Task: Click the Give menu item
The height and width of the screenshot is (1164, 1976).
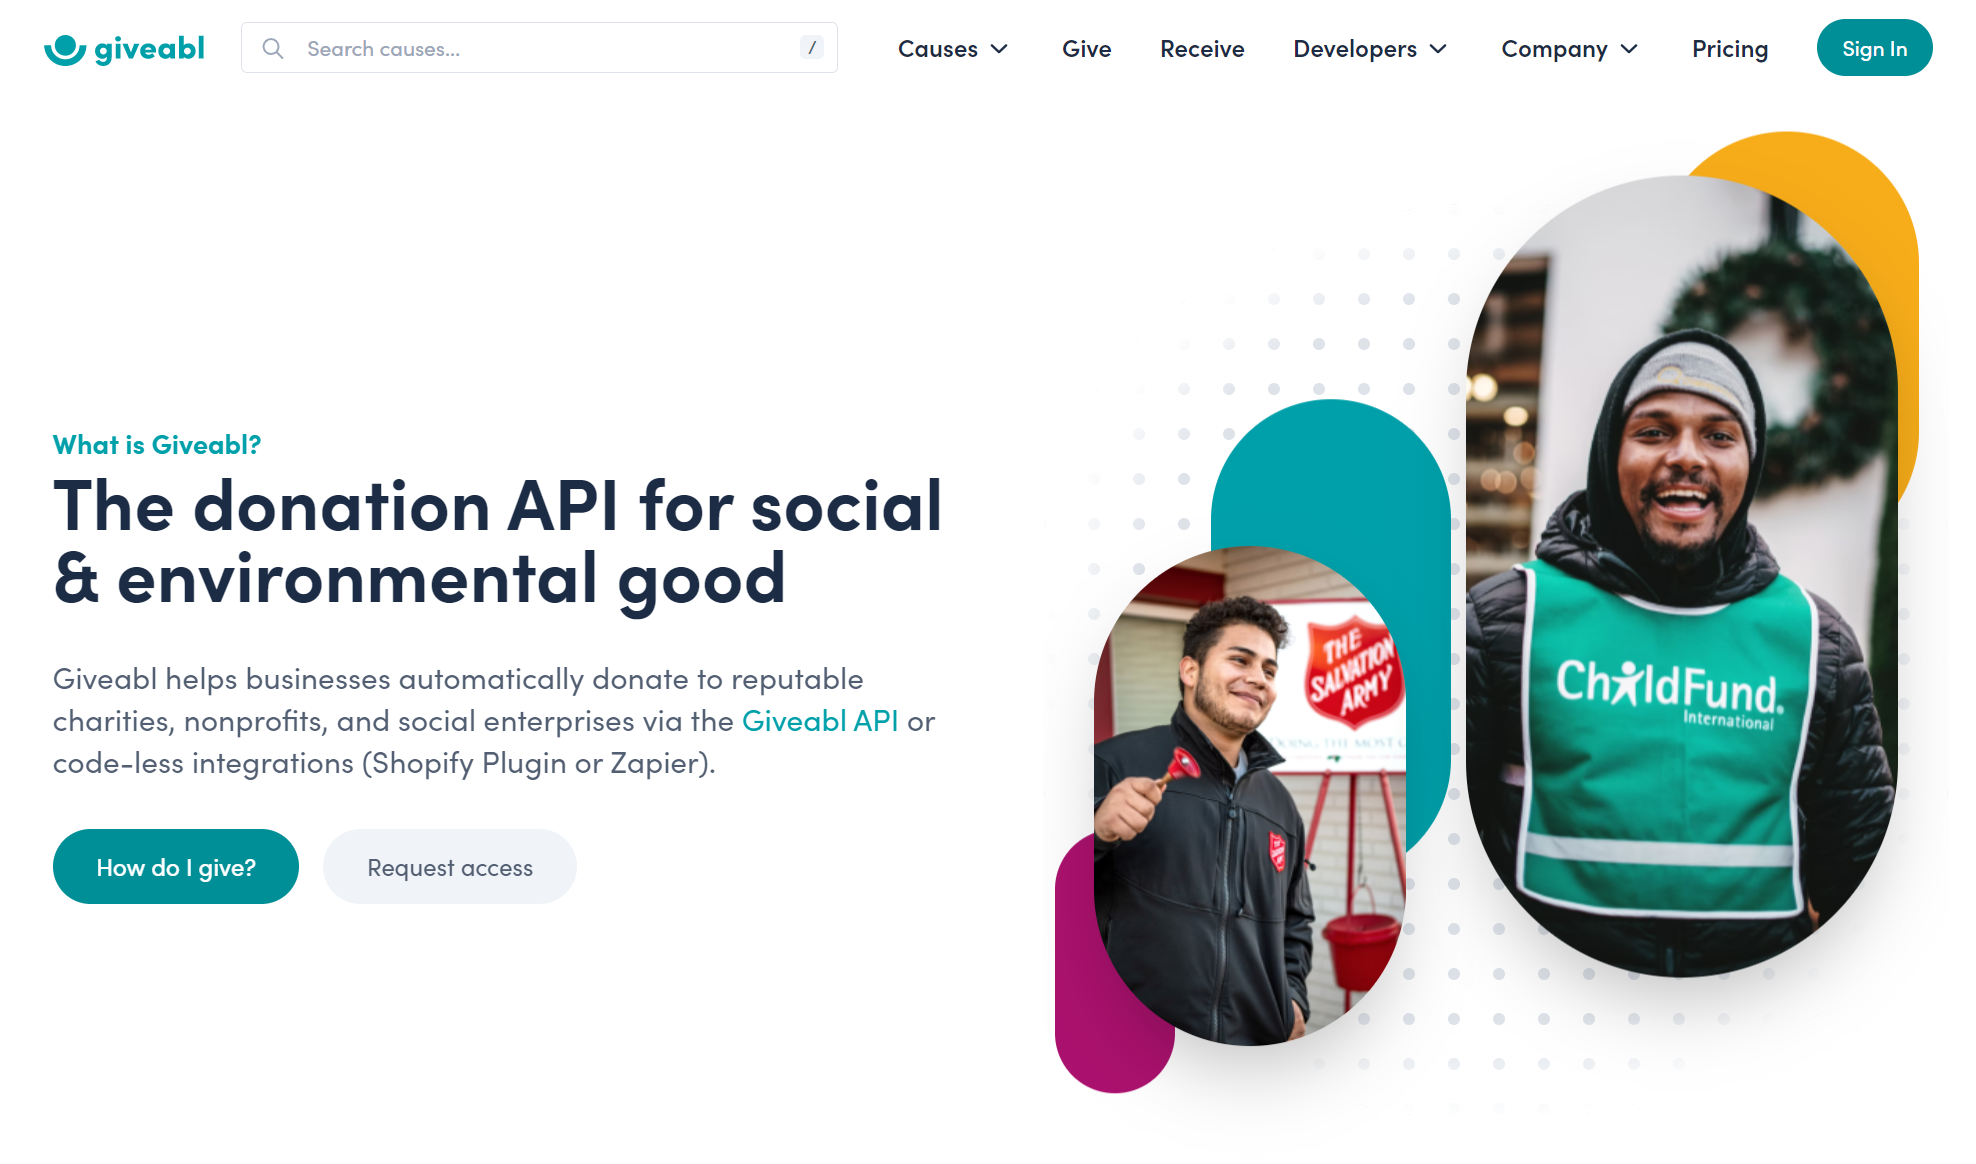Action: click(x=1085, y=48)
